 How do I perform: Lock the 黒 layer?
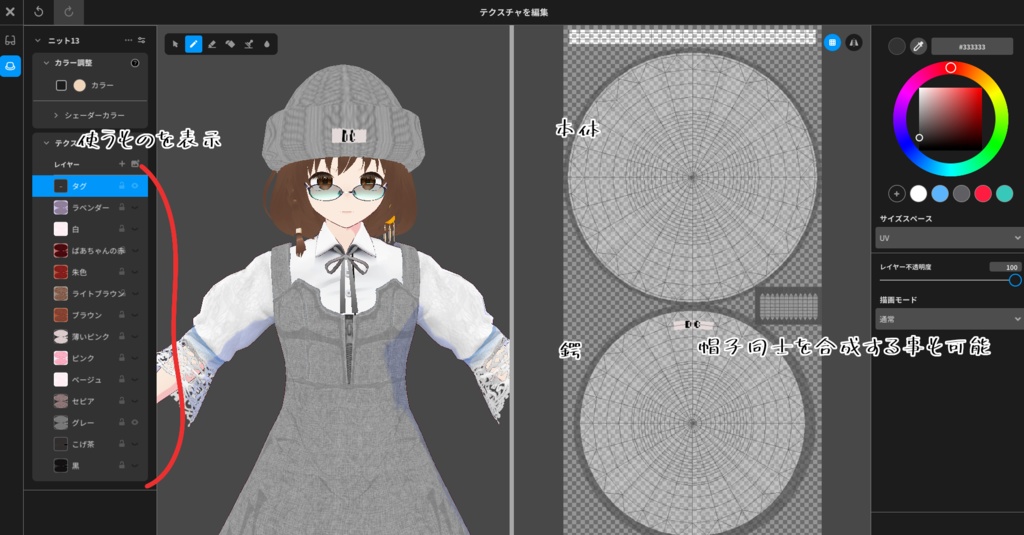[121, 466]
